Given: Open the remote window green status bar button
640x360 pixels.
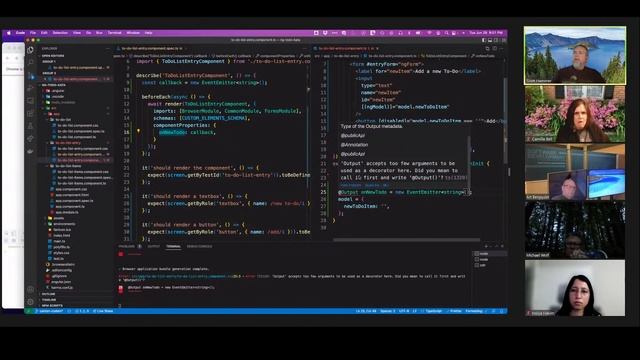Looking at the screenshot, I should coord(28,311).
